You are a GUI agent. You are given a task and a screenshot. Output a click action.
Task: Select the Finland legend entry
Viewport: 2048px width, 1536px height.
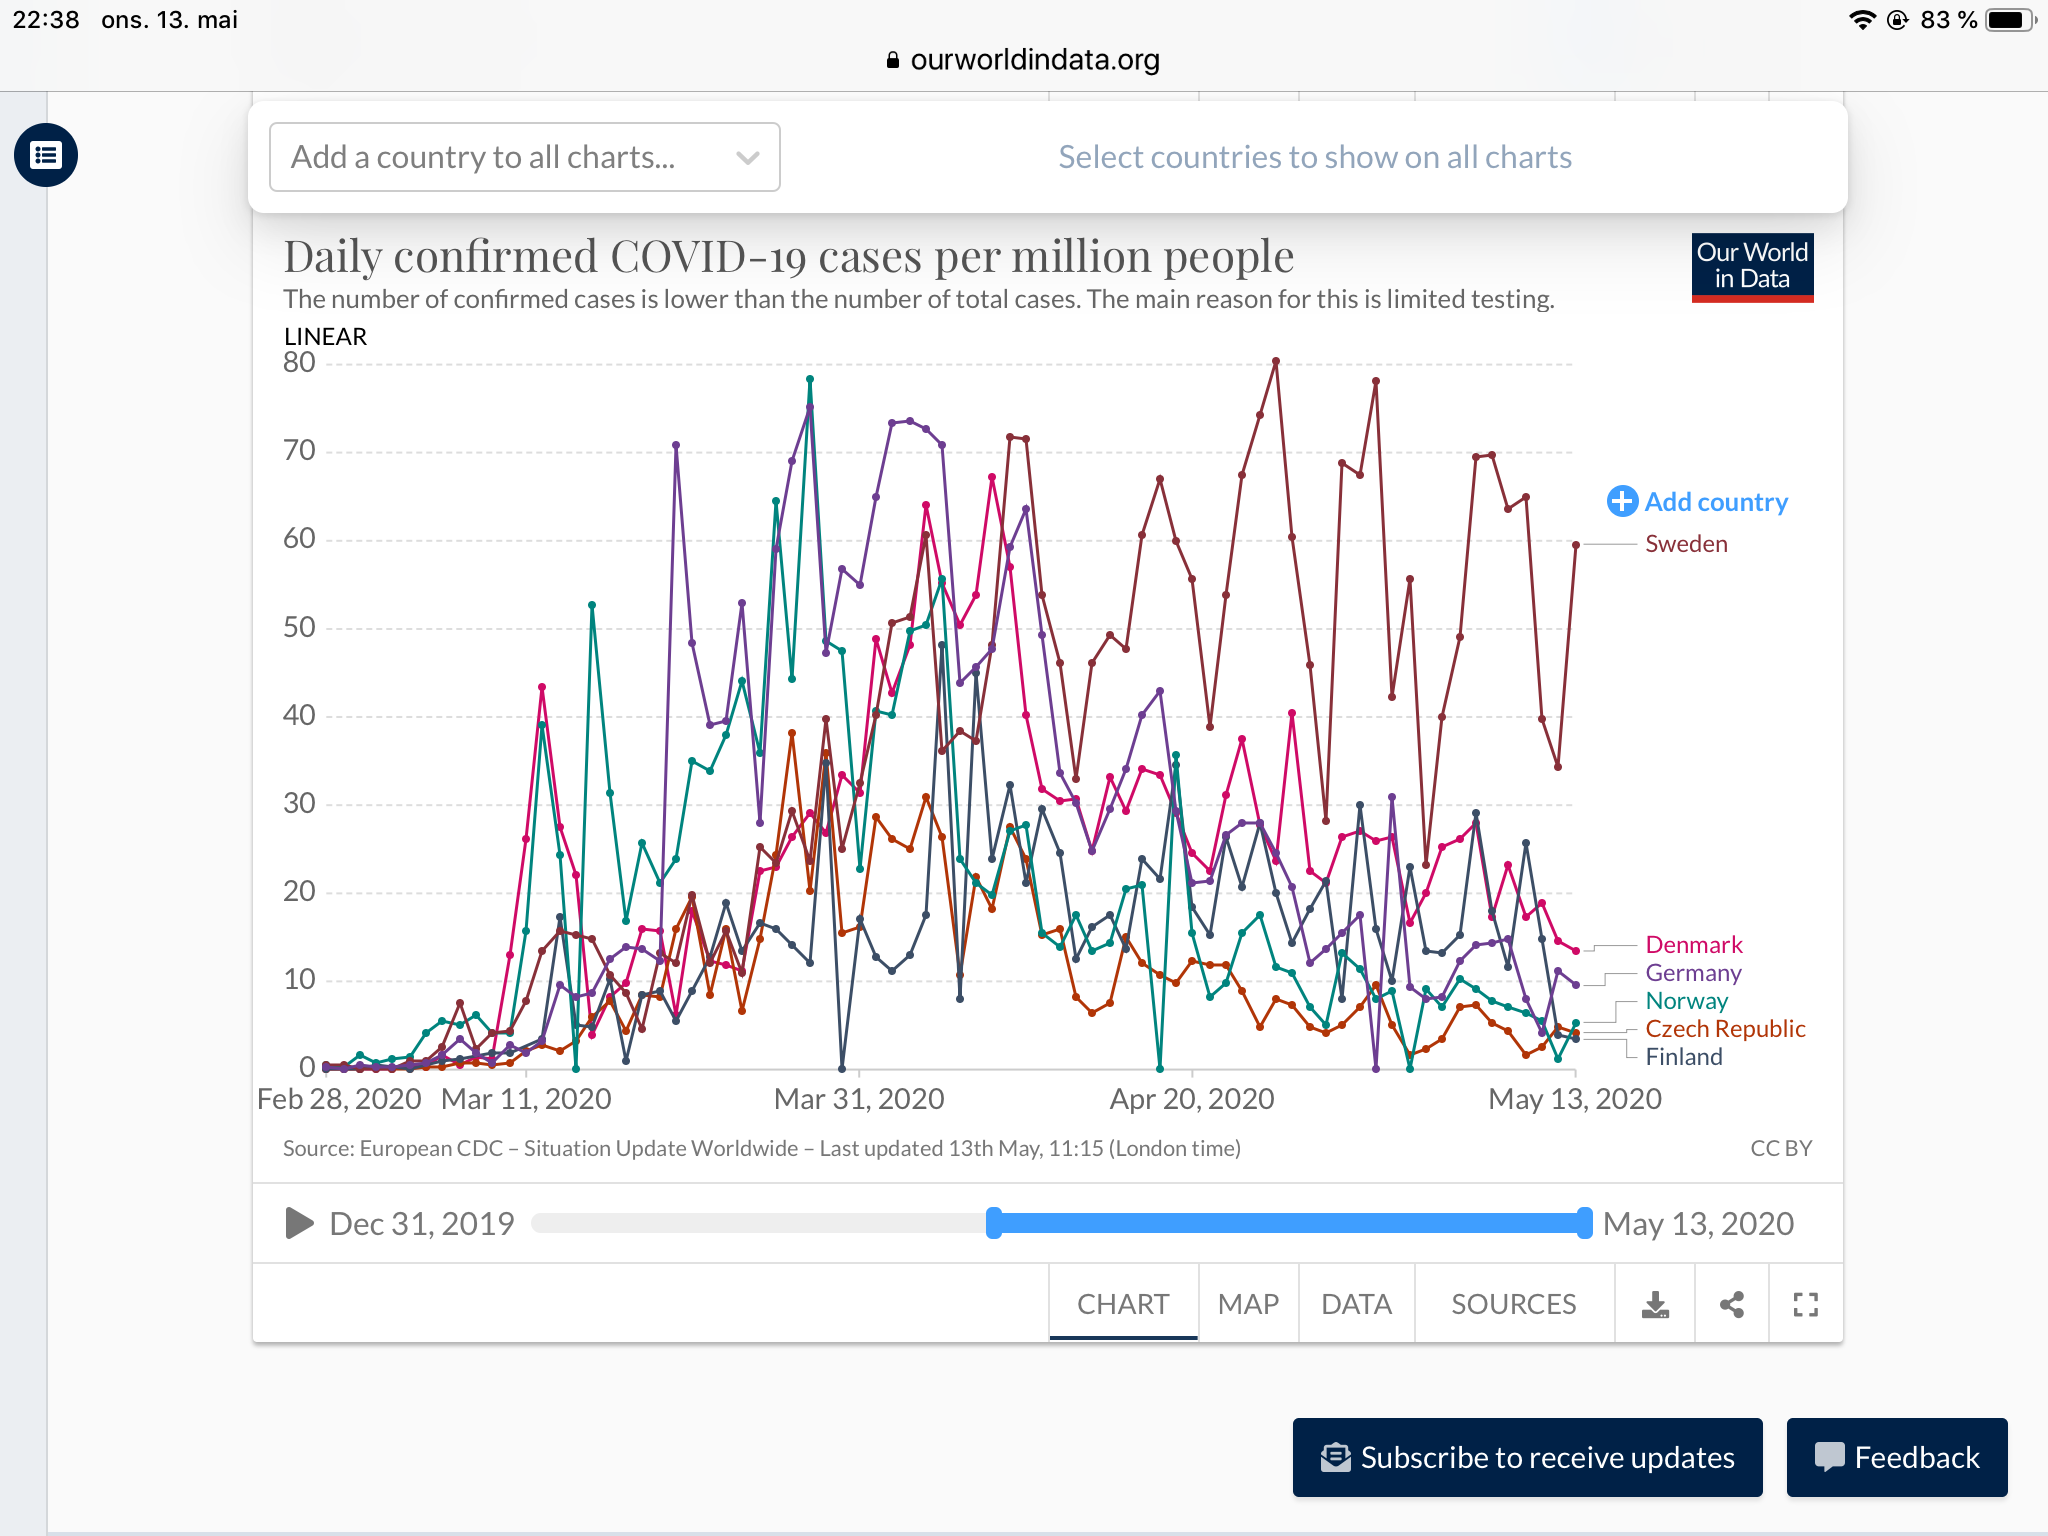1683,1056
